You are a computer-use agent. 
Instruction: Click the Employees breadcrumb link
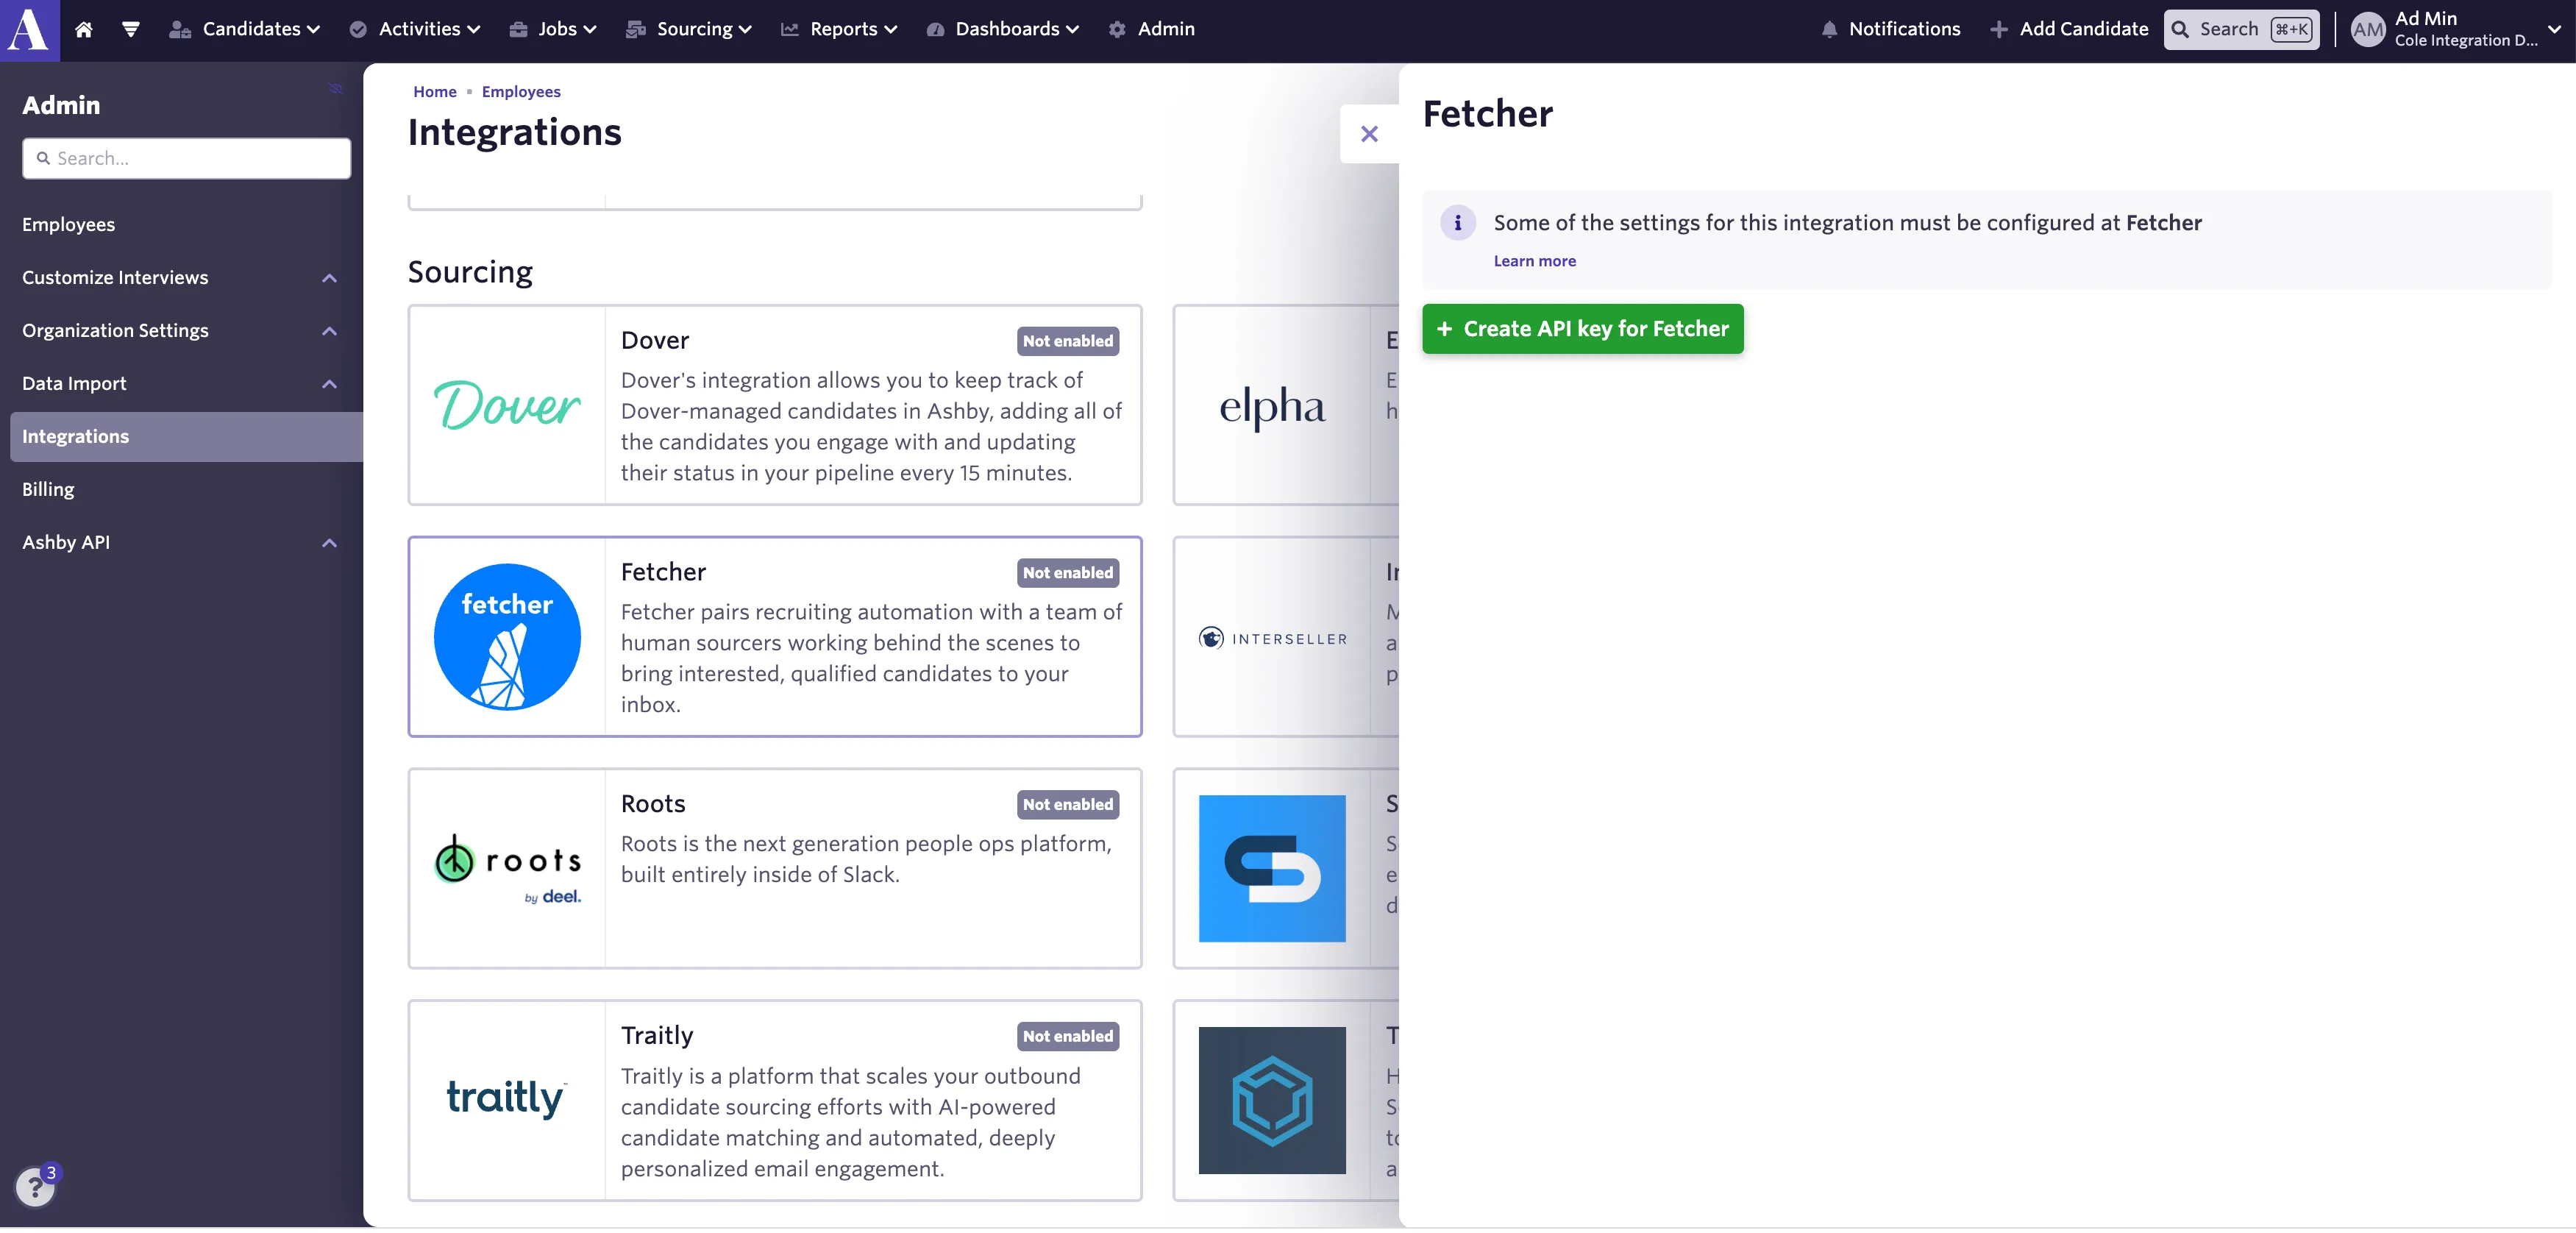521,92
